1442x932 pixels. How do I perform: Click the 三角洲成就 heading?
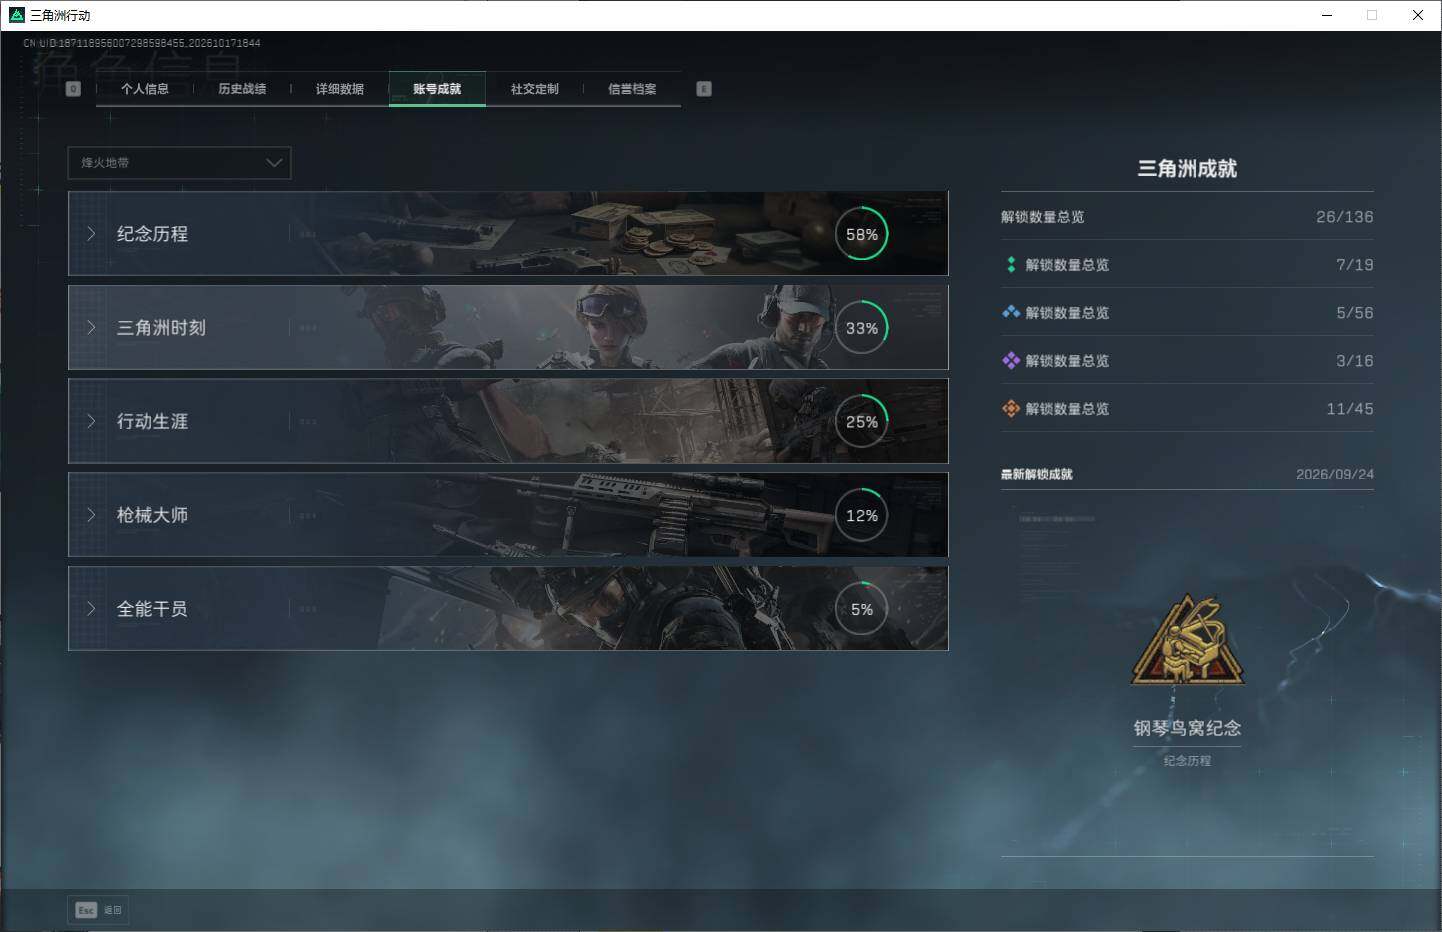[x=1187, y=169]
